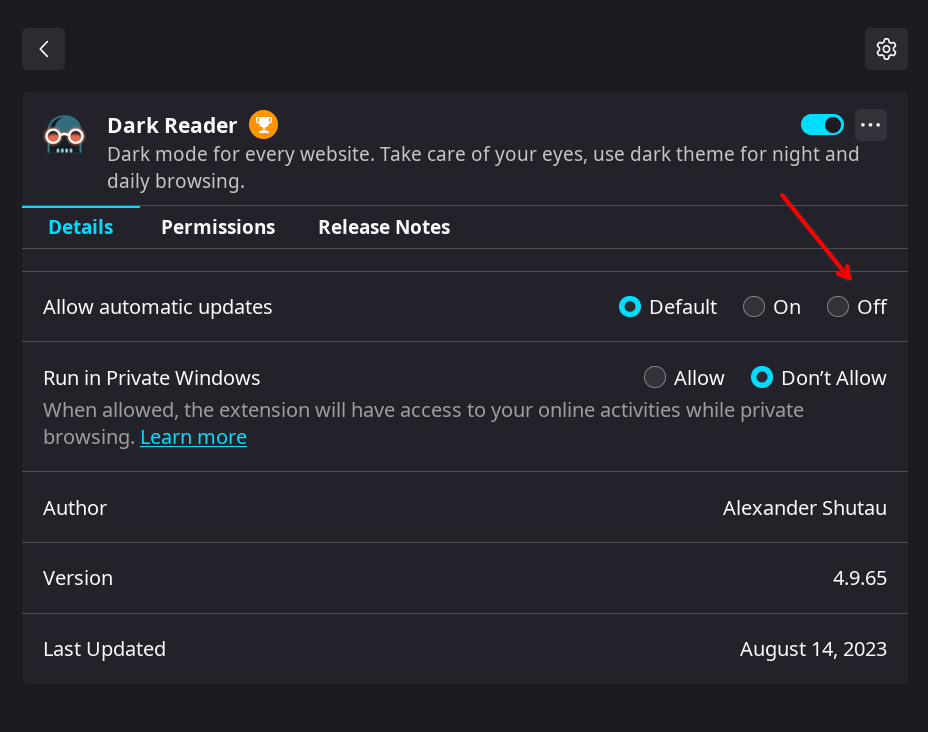Click the version number 4.9.65
928x732 pixels.
coord(860,578)
